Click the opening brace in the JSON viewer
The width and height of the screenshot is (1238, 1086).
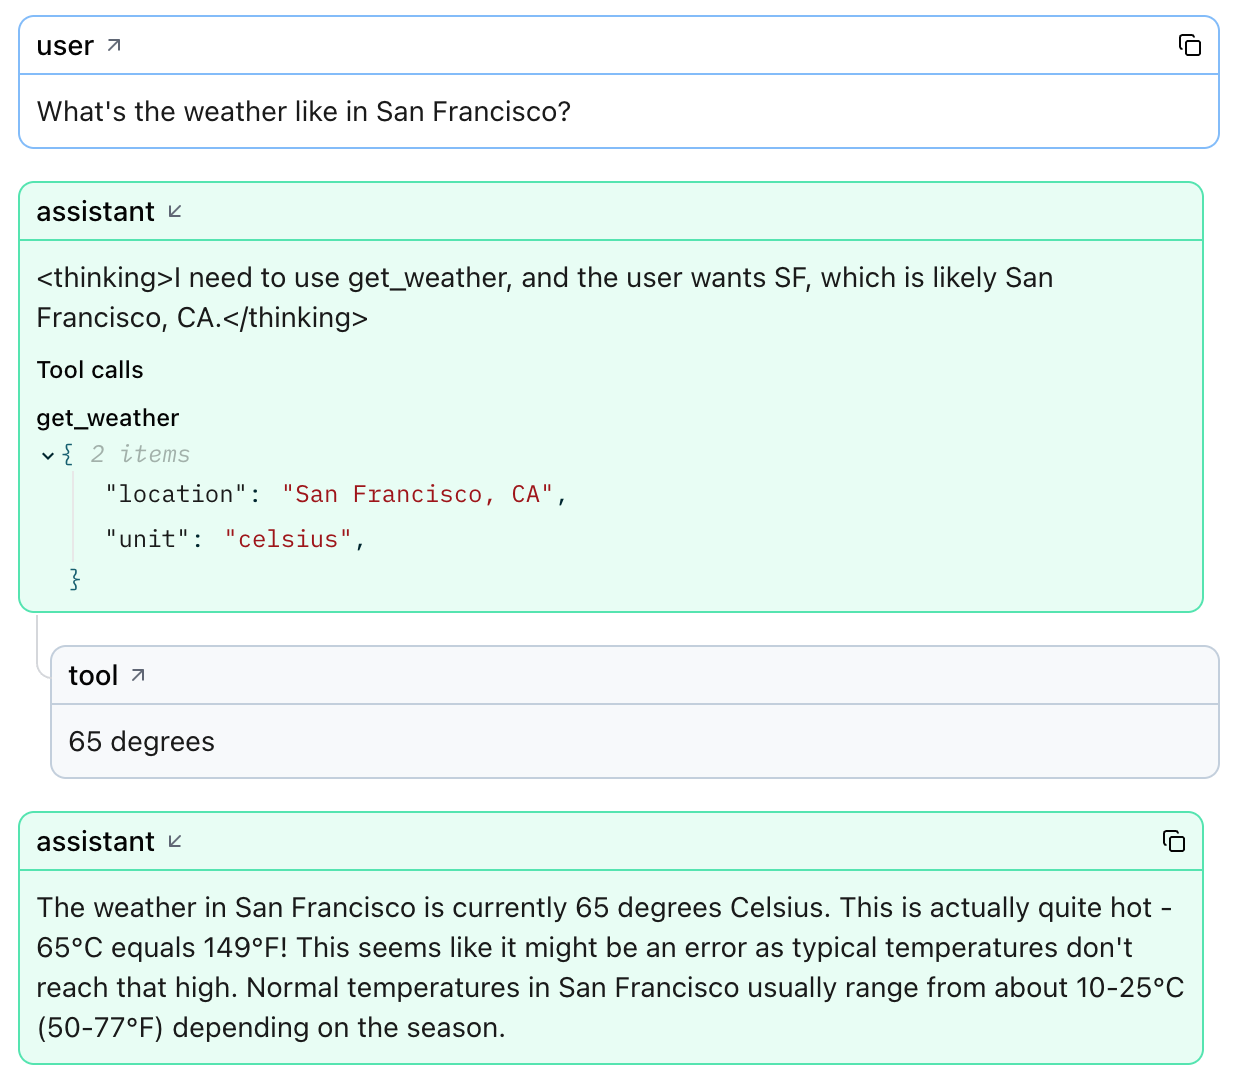(x=67, y=454)
